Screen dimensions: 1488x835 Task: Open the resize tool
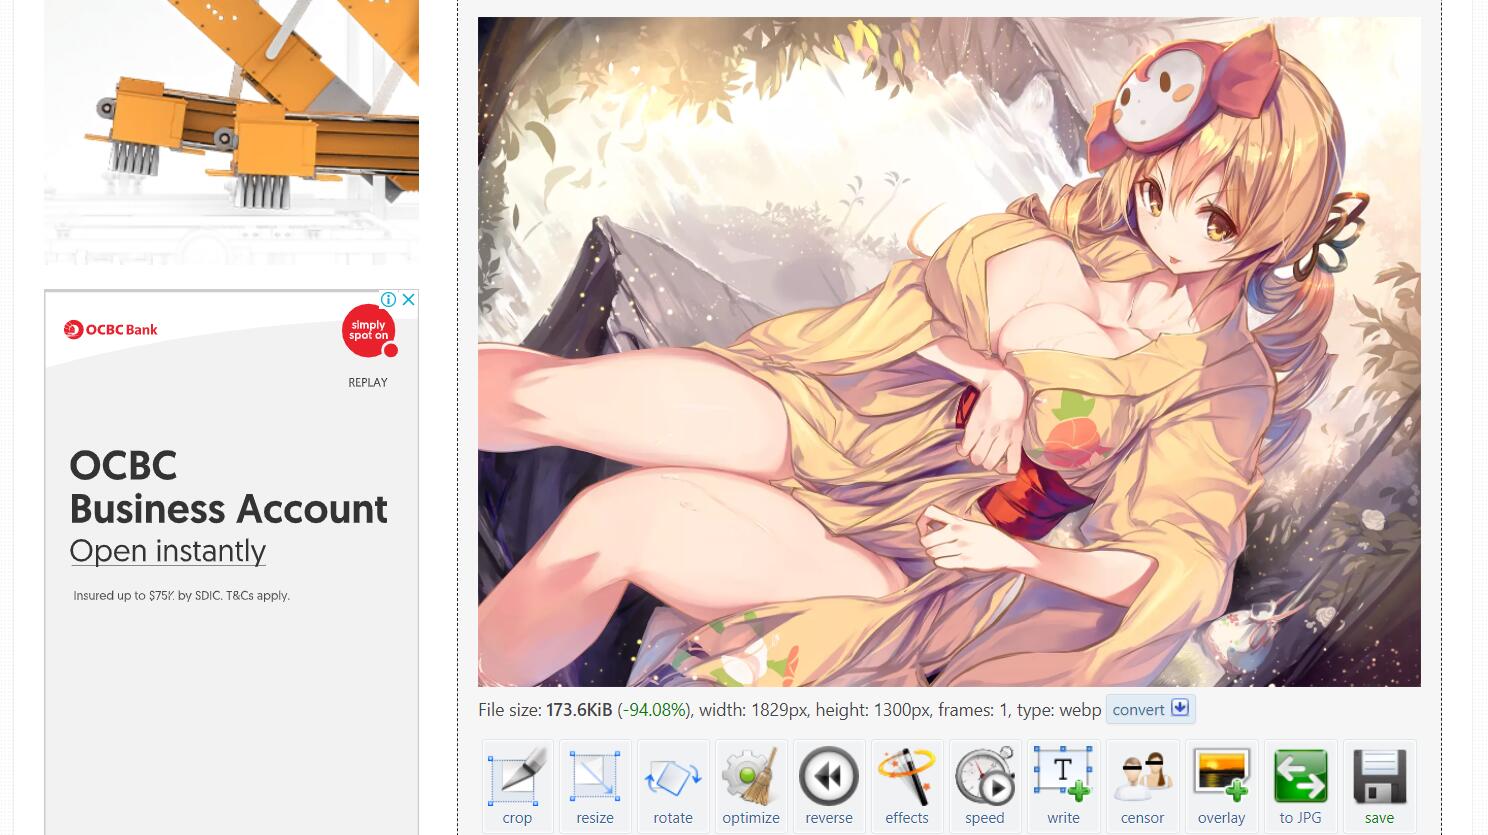(x=595, y=787)
